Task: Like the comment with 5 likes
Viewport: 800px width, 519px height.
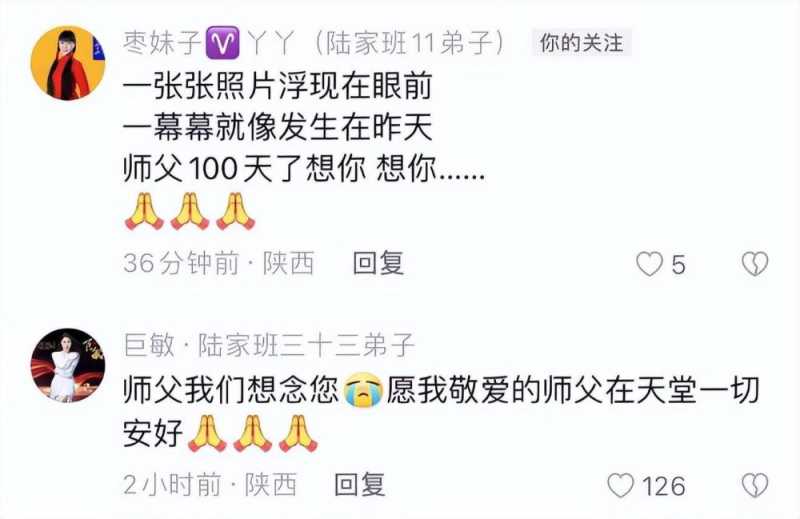Action: [x=649, y=264]
